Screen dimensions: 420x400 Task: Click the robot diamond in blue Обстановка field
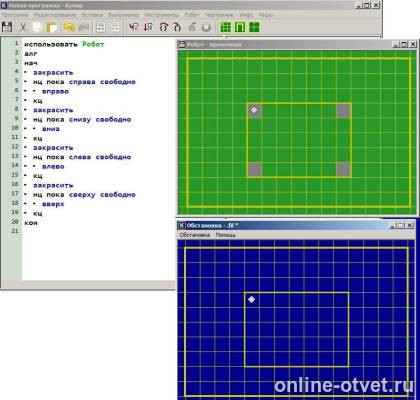click(x=251, y=299)
